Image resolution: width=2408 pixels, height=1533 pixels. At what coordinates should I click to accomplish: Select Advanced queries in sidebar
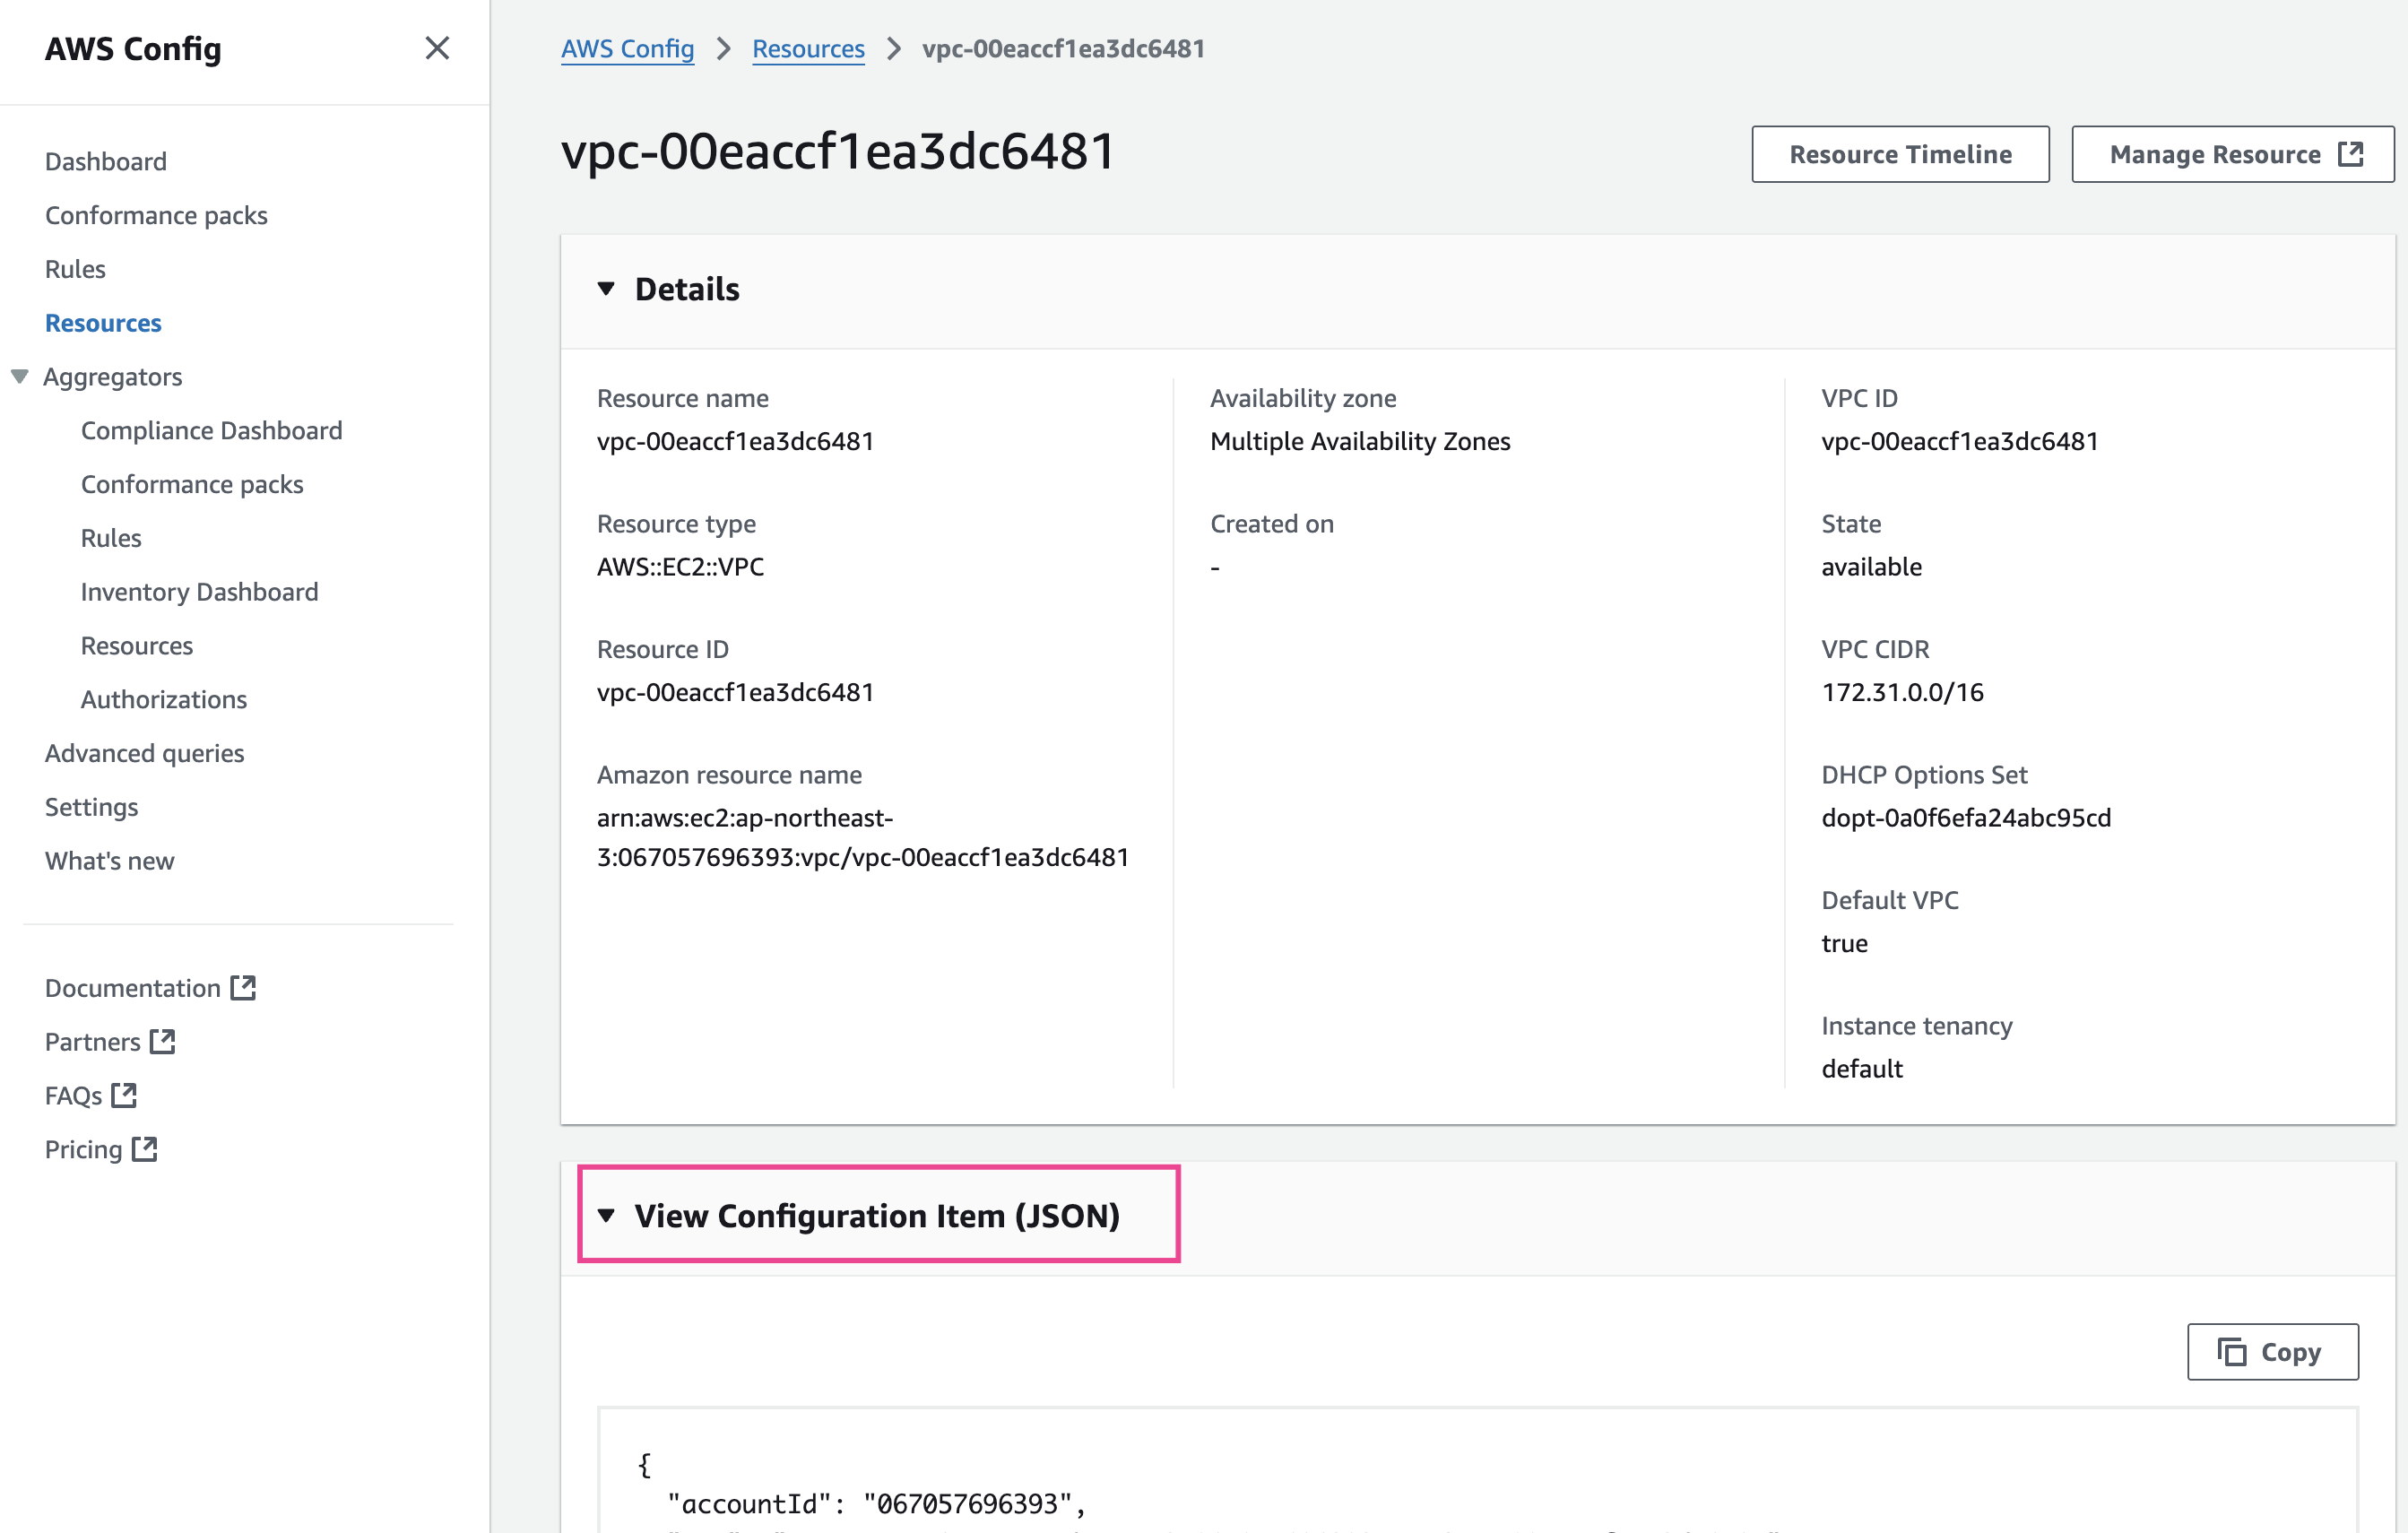144,753
